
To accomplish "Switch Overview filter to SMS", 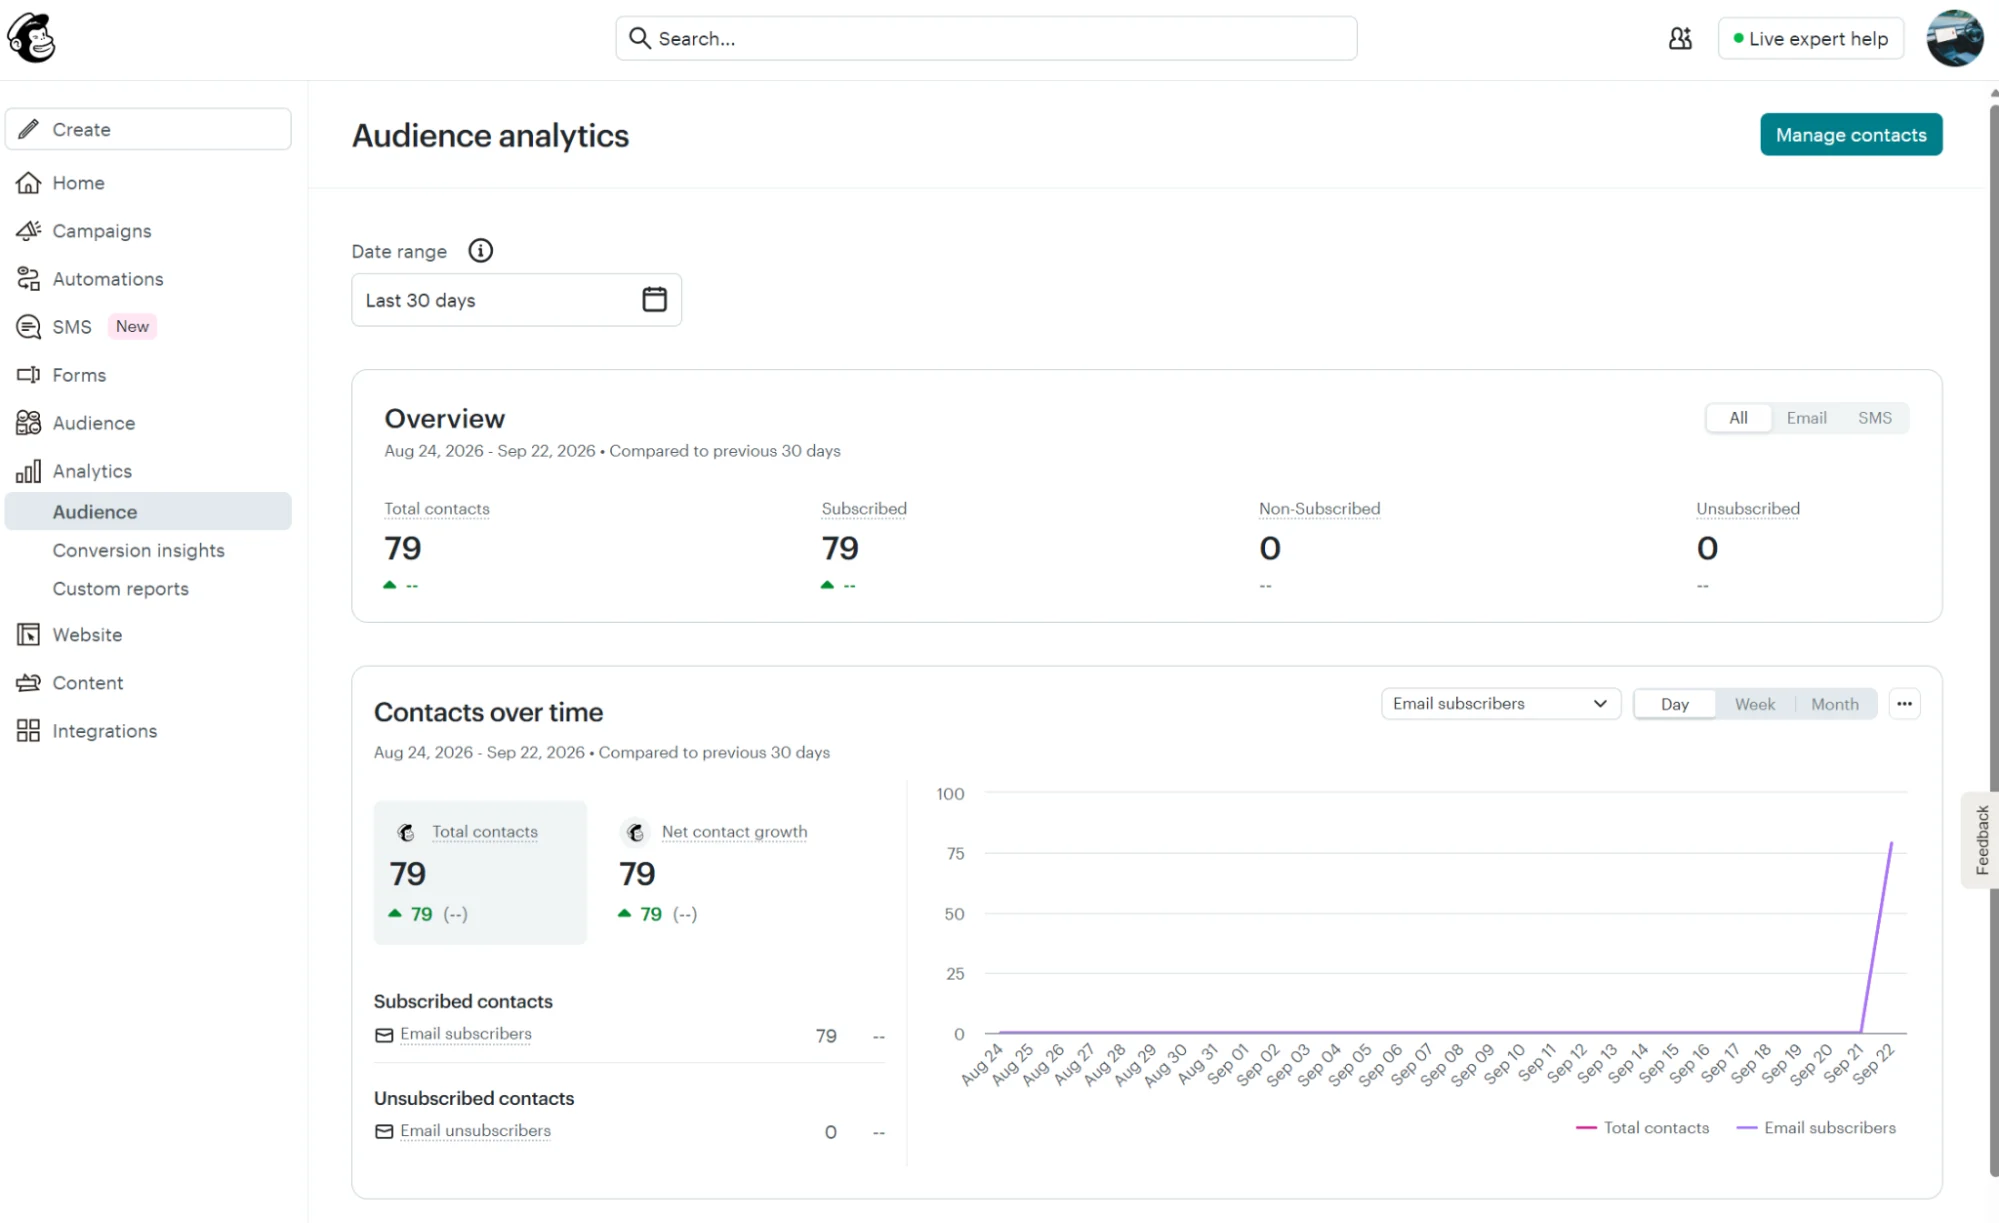I will tap(1874, 418).
